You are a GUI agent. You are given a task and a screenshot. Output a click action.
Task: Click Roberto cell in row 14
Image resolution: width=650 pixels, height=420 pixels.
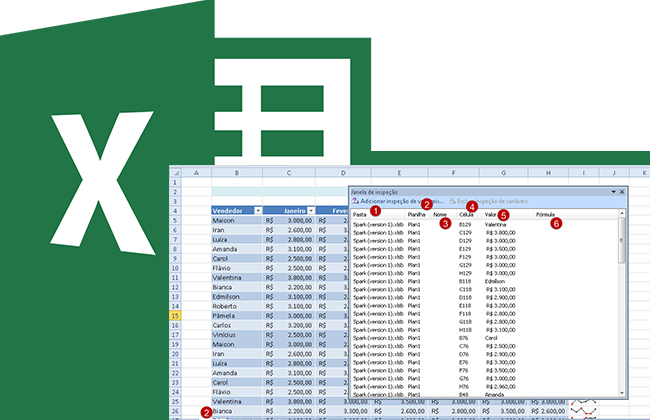(x=237, y=306)
